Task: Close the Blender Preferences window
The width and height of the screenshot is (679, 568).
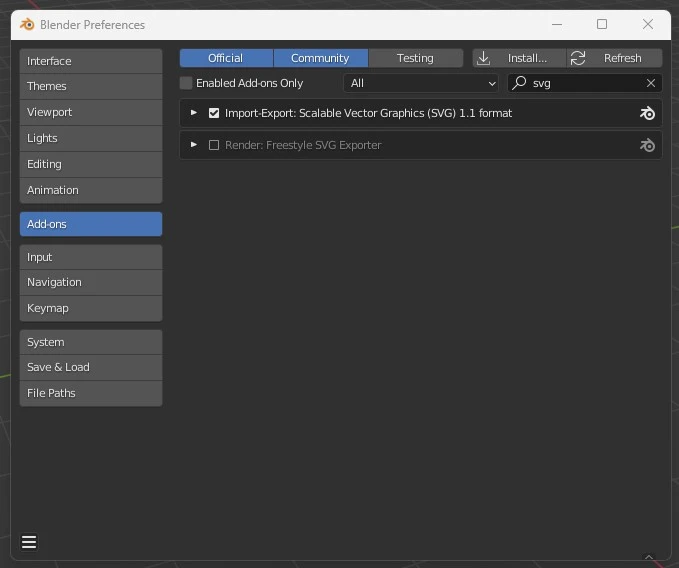Action: coord(648,24)
